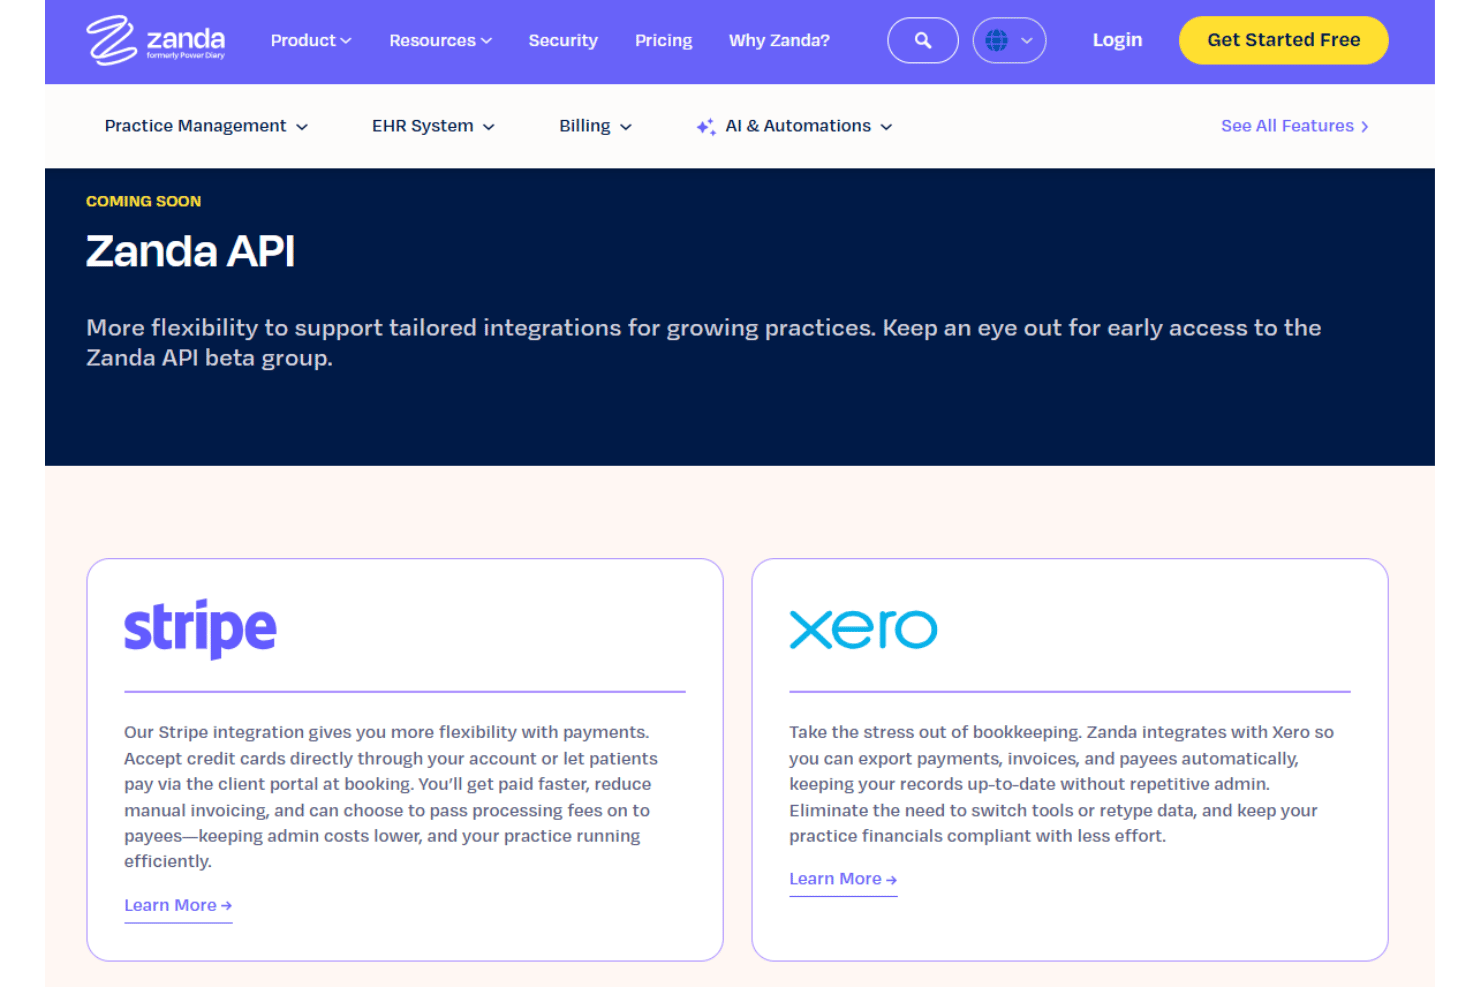Expand EHR System dropdown
Viewport: 1480px width, 987px height.
(x=433, y=126)
